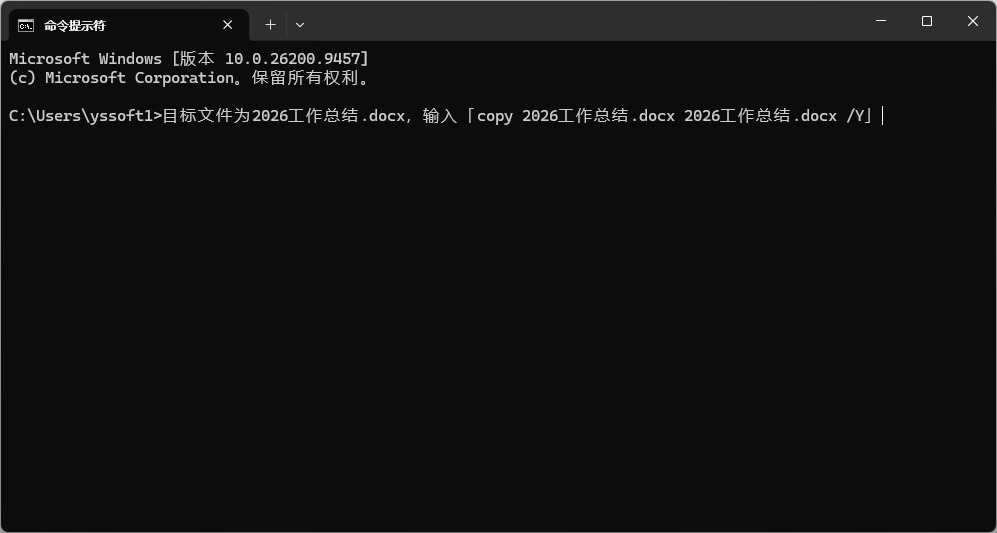Select the 命令提示符 tab title
The height and width of the screenshot is (533, 997).
75,25
